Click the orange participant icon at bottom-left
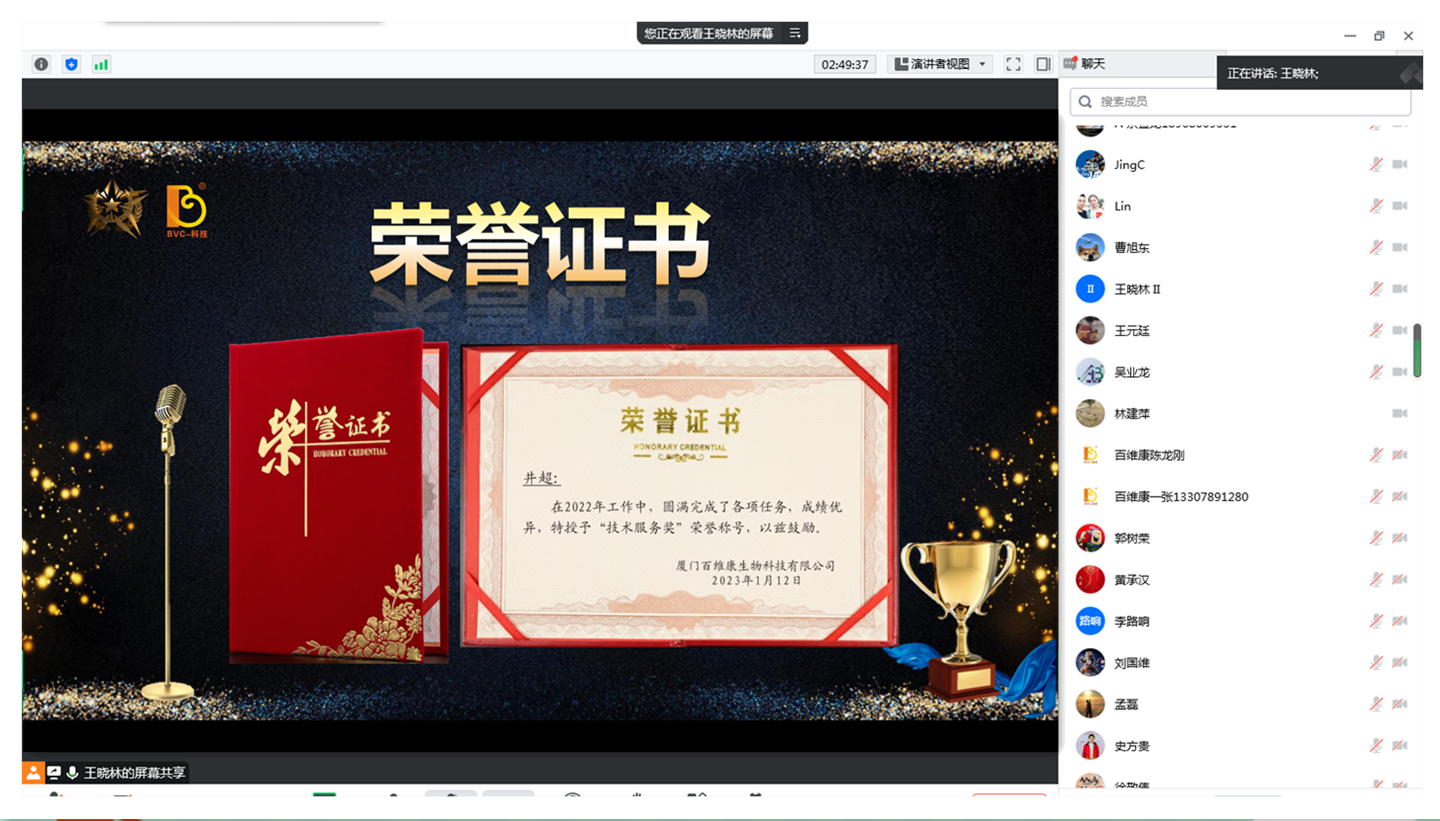The height and width of the screenshot is (821, 1440). [x=35, y=771]
